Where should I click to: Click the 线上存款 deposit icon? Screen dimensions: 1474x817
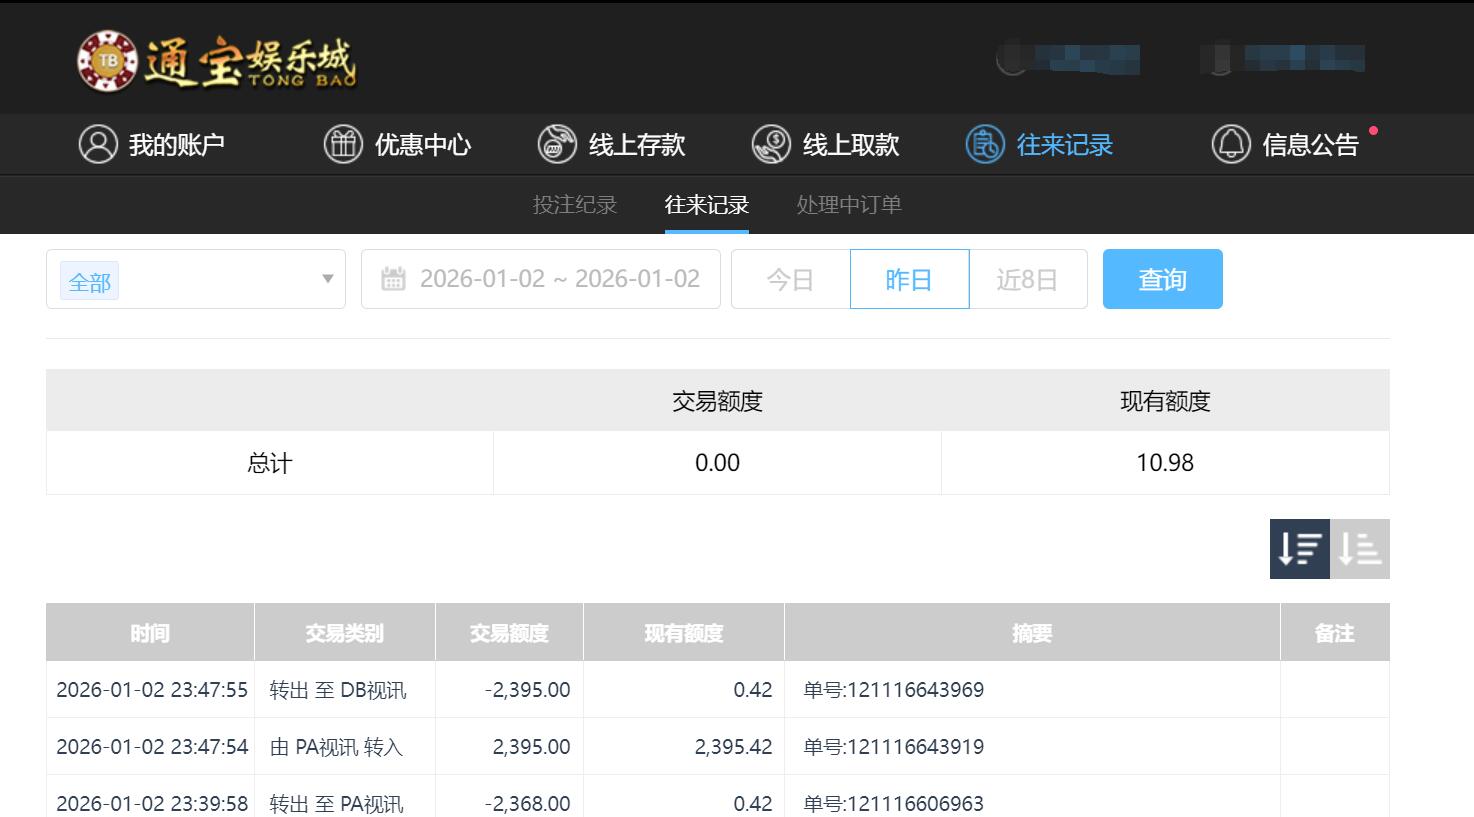point(556,143)
